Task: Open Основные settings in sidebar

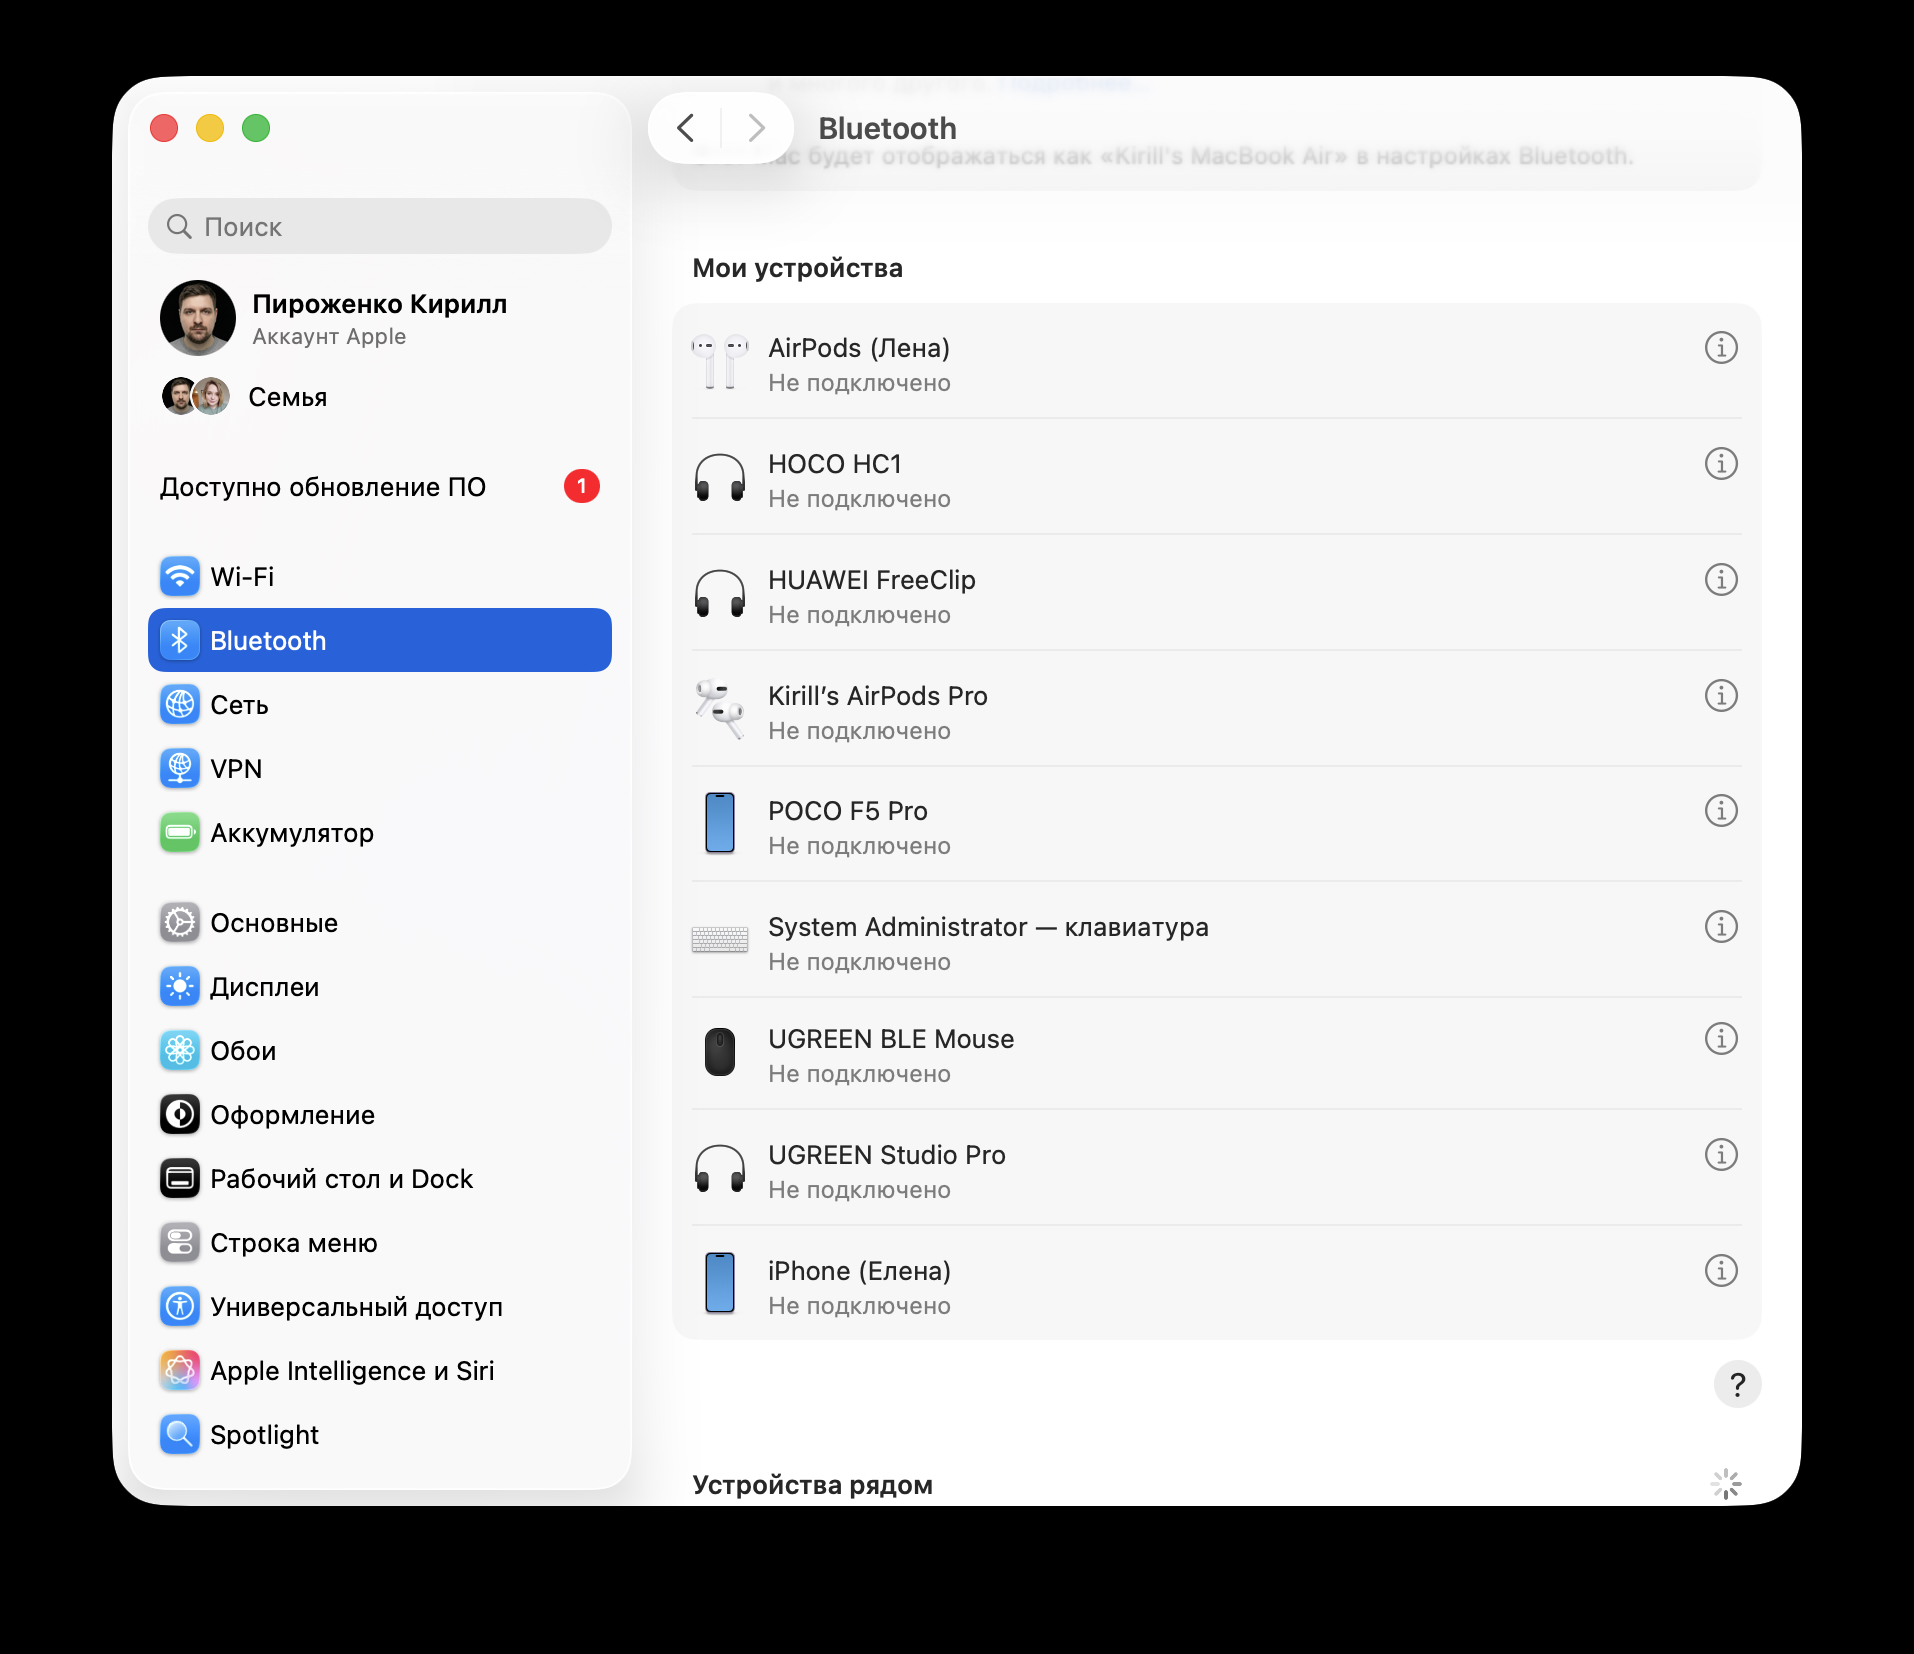Action: [x=380, y=923]
